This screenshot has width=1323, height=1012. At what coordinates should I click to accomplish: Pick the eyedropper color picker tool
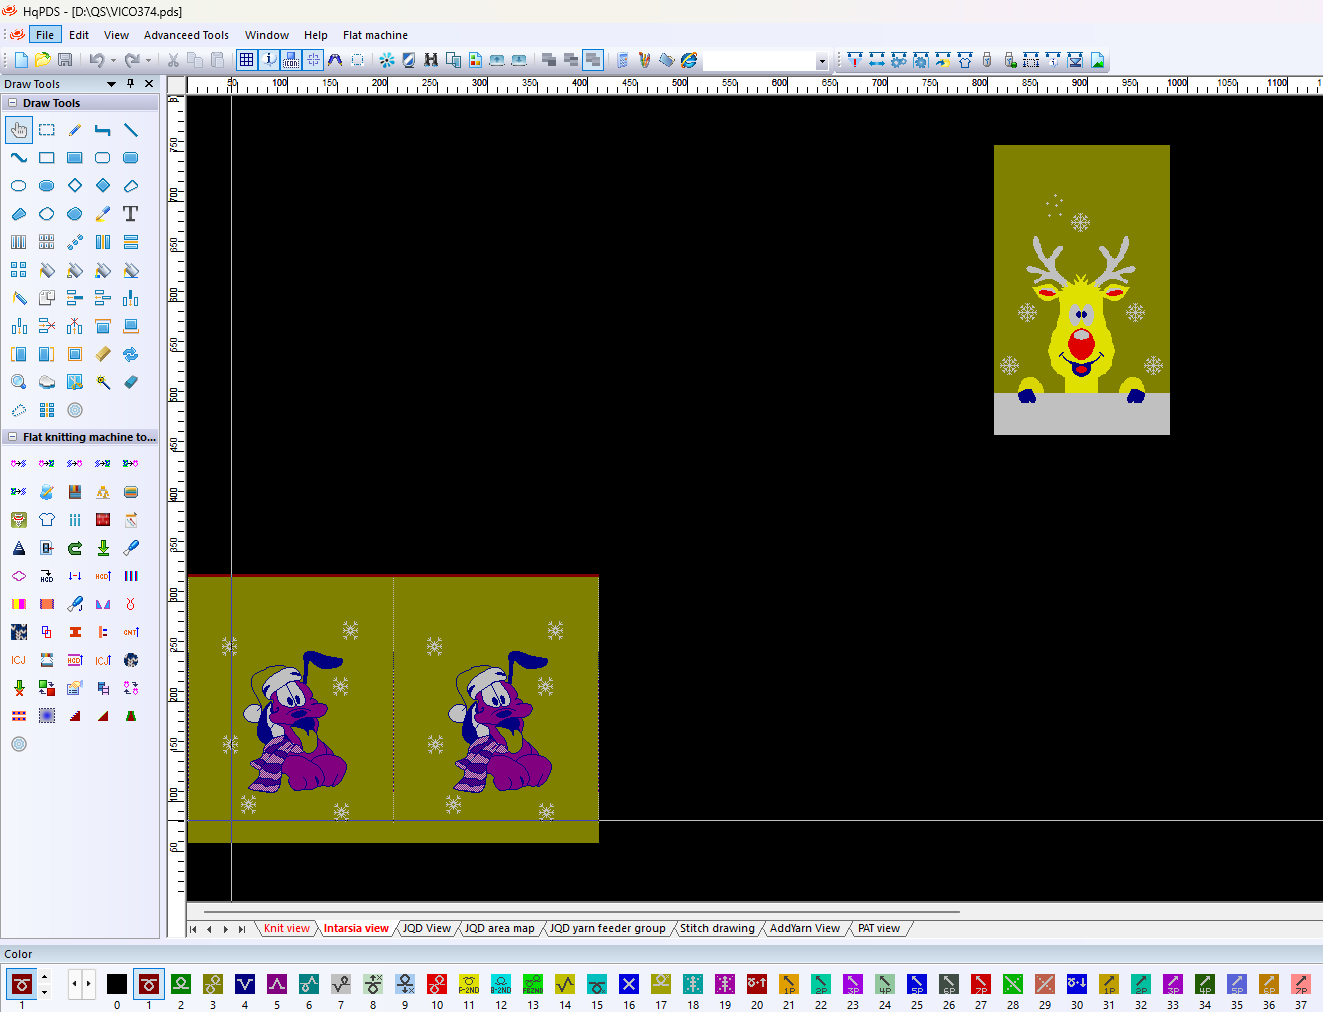tap(102, 214)
